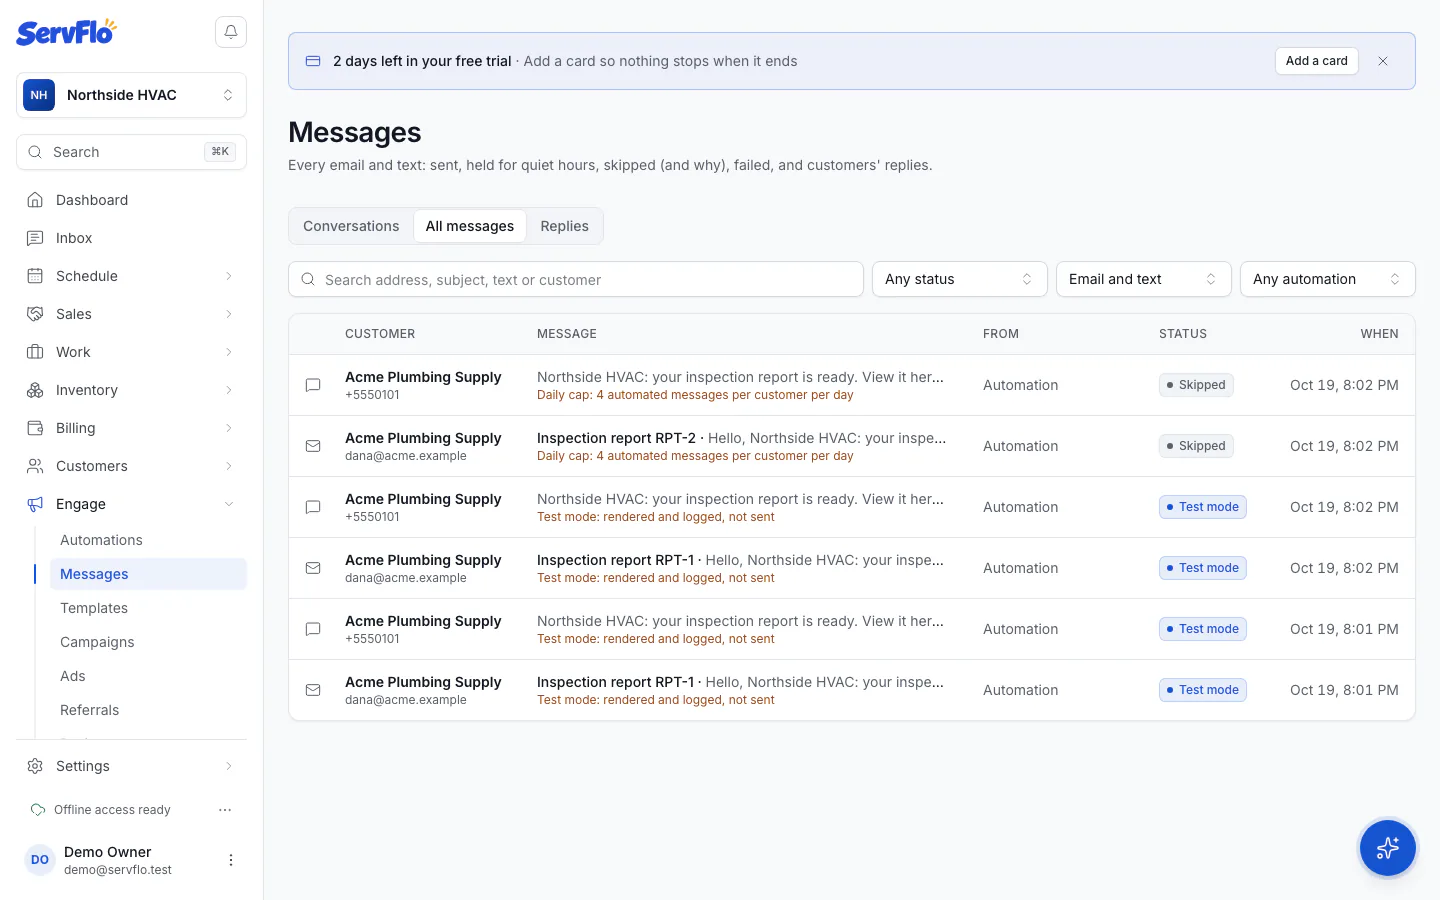Viewport: 1440px width, 900px height.
Task: Click the Settings gear icon
Action: (35, 766)
